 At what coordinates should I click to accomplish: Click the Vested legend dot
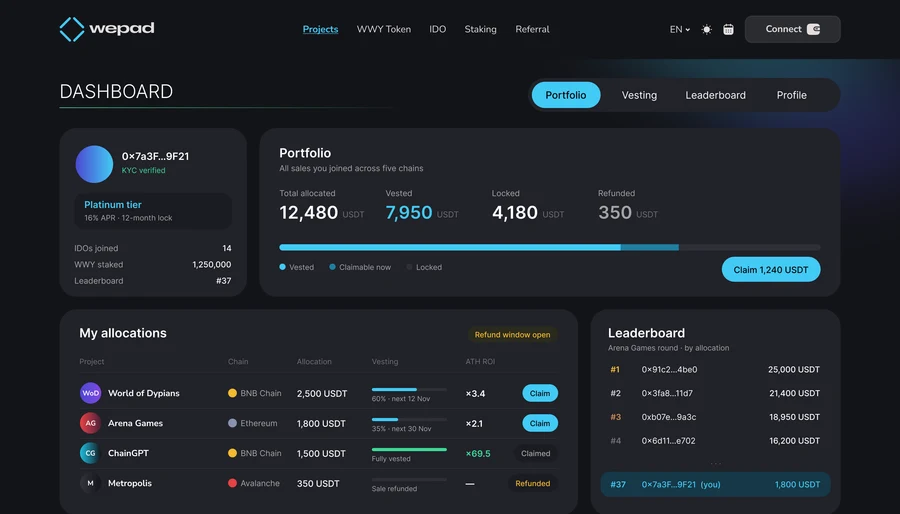(x=282, y=267)
